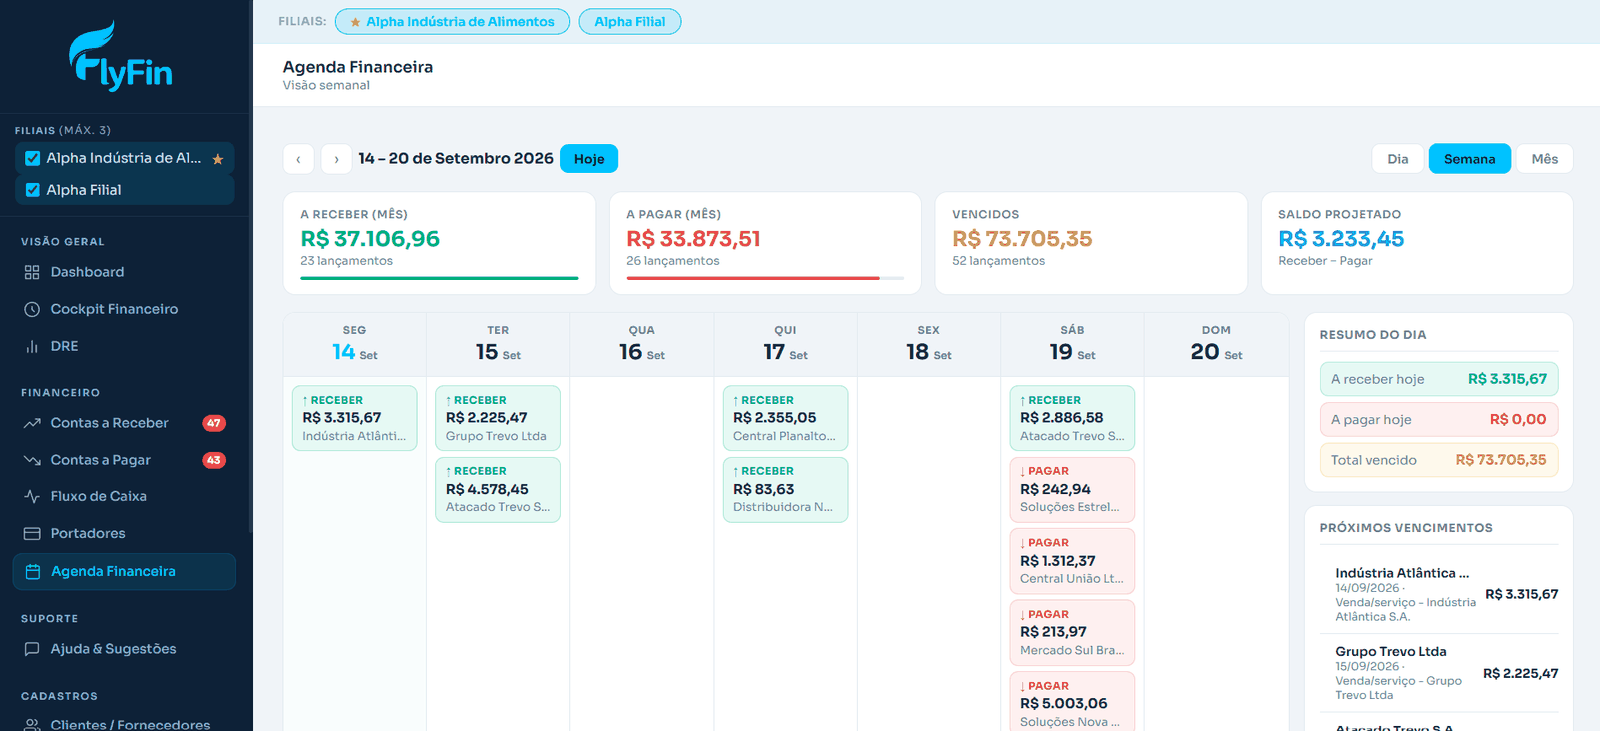Click the Dashboard grid icon

pyautogui.click(x=32, y=272)
